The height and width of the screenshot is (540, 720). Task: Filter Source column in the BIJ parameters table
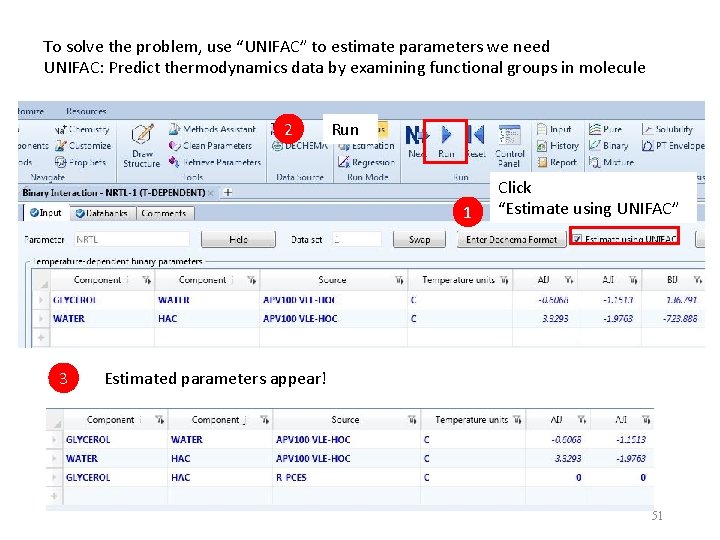point(399,280)
